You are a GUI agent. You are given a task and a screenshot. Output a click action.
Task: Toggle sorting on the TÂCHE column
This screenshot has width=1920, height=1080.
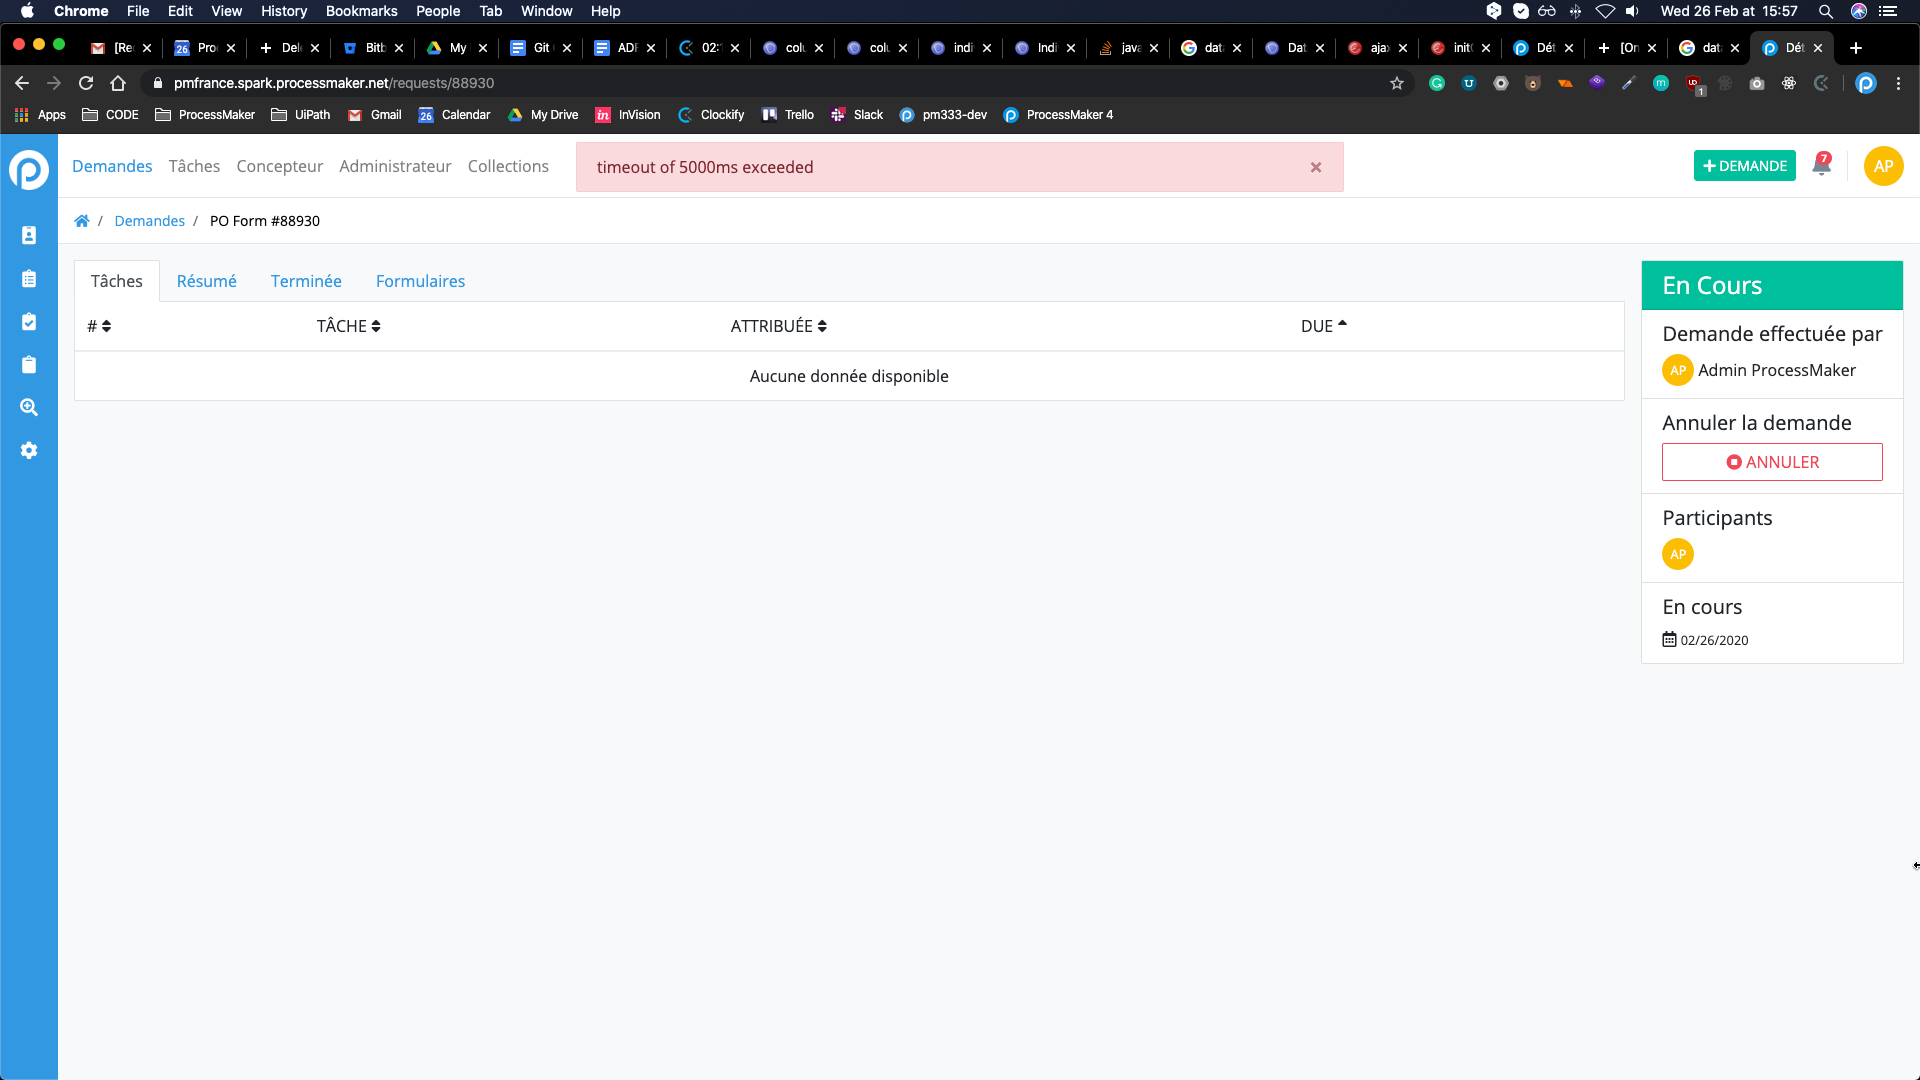pyautogui.click(x=348, y=326)
